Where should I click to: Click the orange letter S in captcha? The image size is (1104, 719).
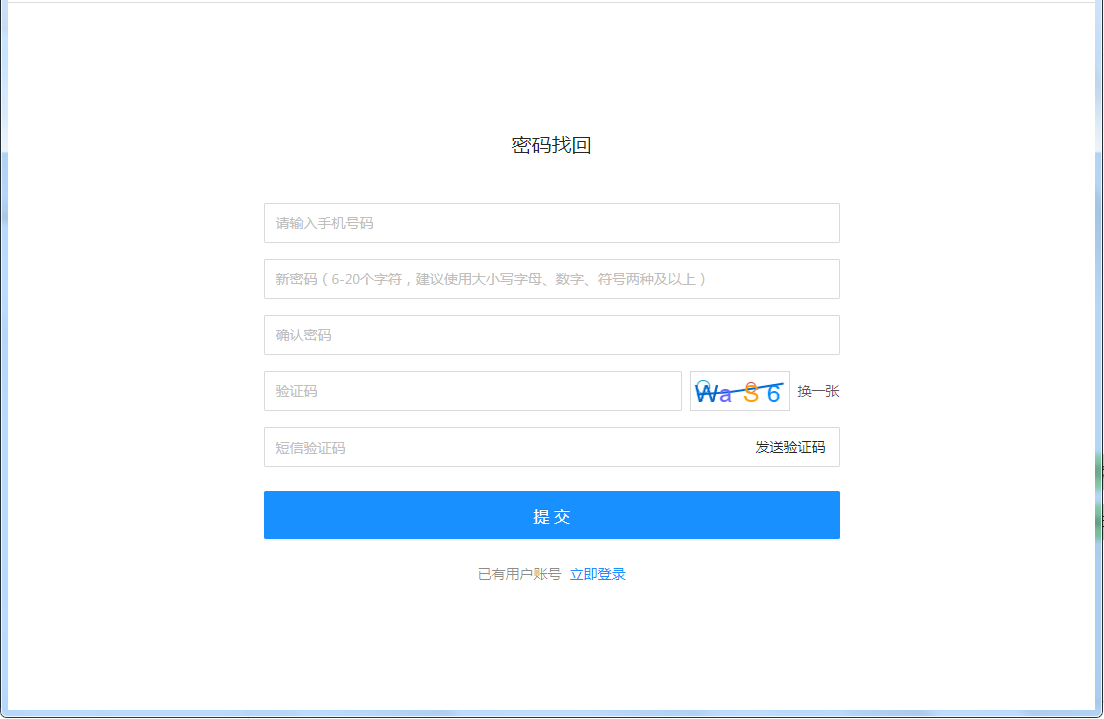pos(751,393)
